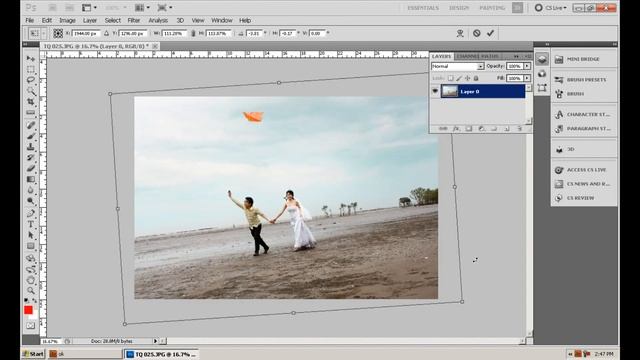Commit the transform with the checkmark
The width and height of the screenshot is (640, 360).
490,33
